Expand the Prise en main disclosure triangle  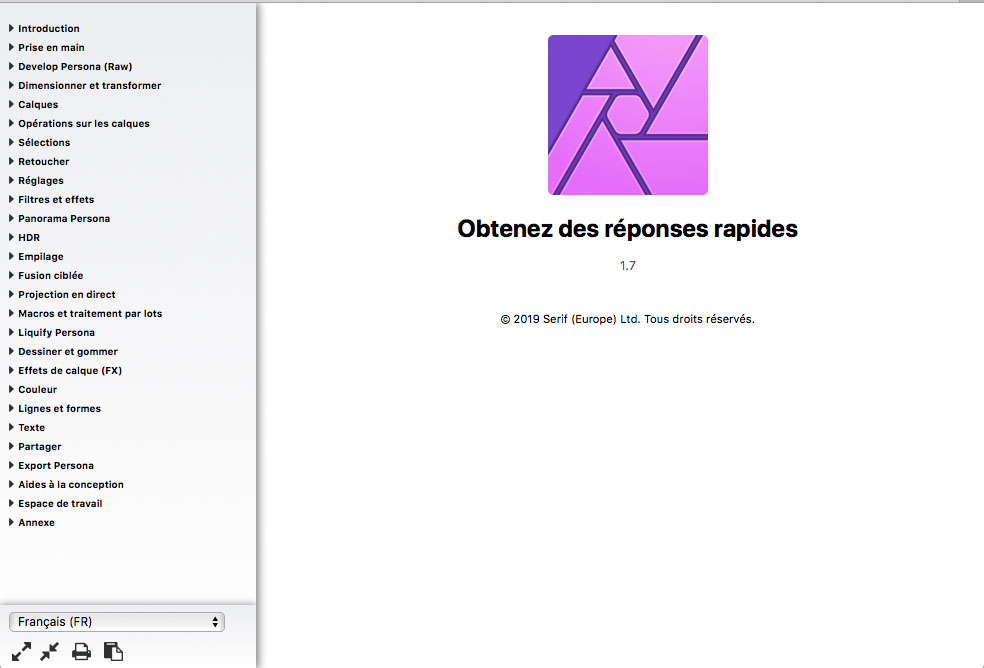11,47
